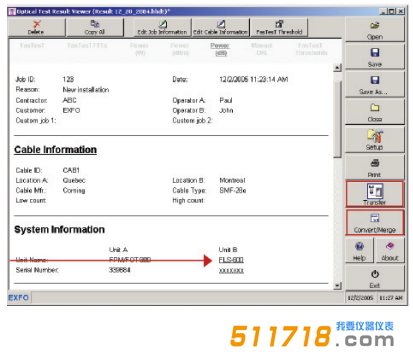413x362 pixels.
Task: Click the Delete toolbar button
Action: click(x=36, y=27)
